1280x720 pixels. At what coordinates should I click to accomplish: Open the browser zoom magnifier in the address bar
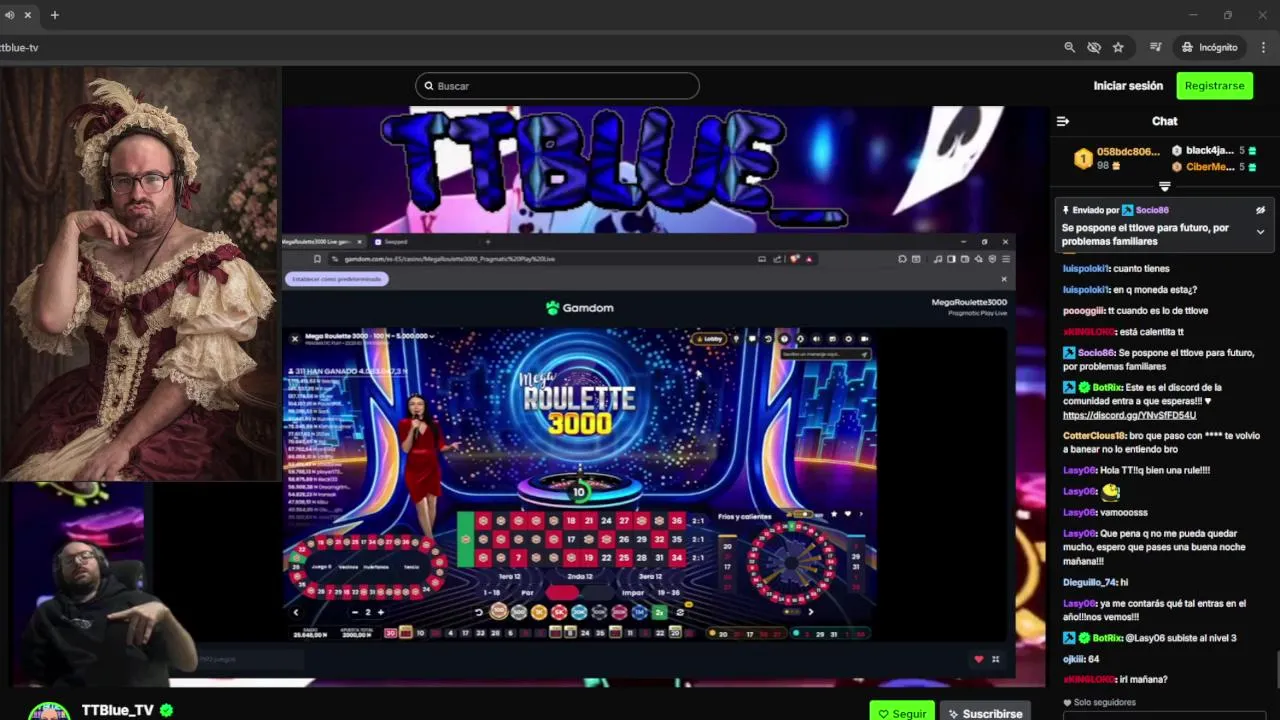[1069, 47]
